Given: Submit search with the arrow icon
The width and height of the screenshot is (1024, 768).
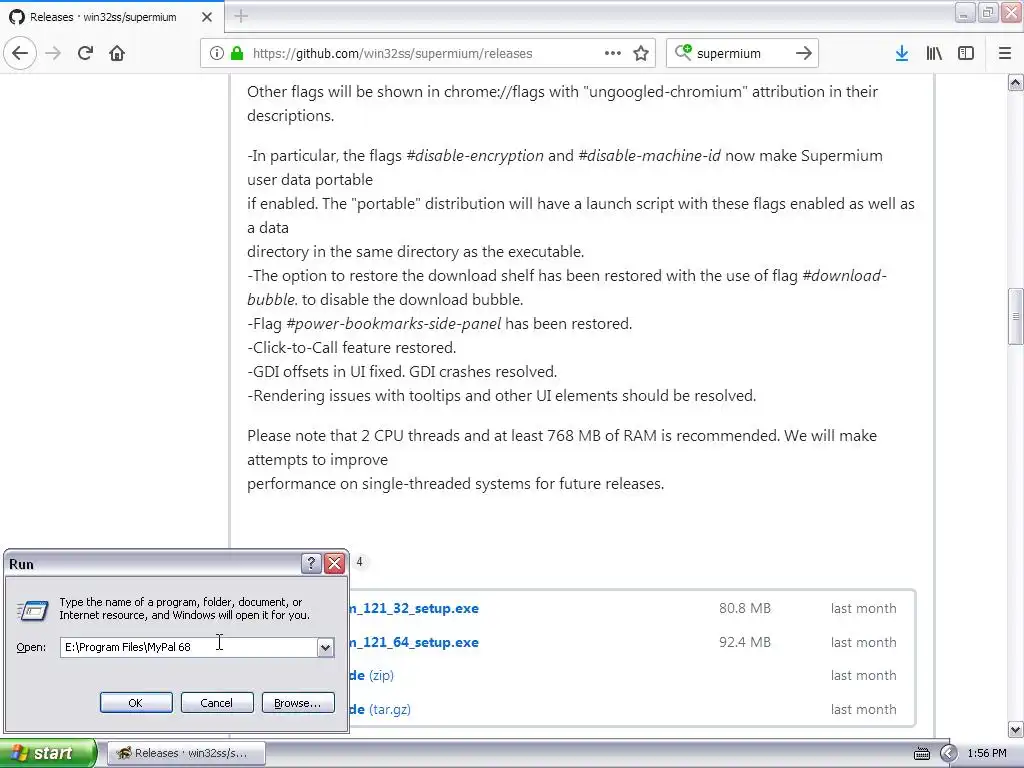Looking at the screenshot, I should click(x=804, y=53).
